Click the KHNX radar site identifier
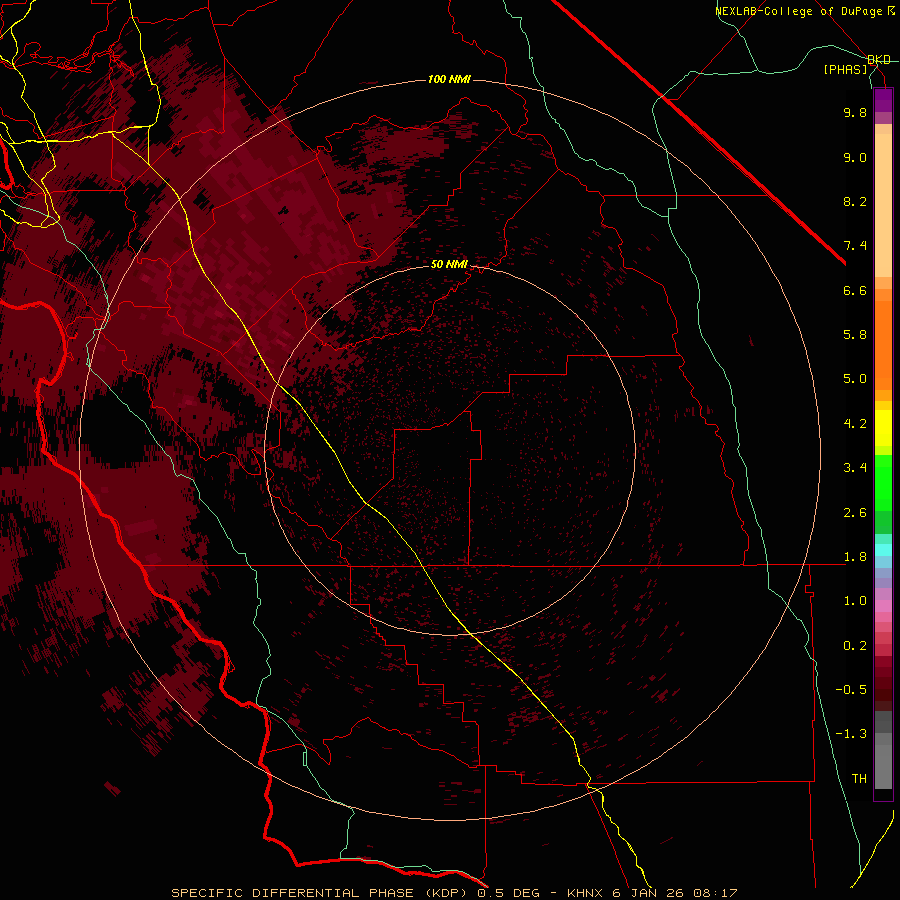 coord(585,893)
